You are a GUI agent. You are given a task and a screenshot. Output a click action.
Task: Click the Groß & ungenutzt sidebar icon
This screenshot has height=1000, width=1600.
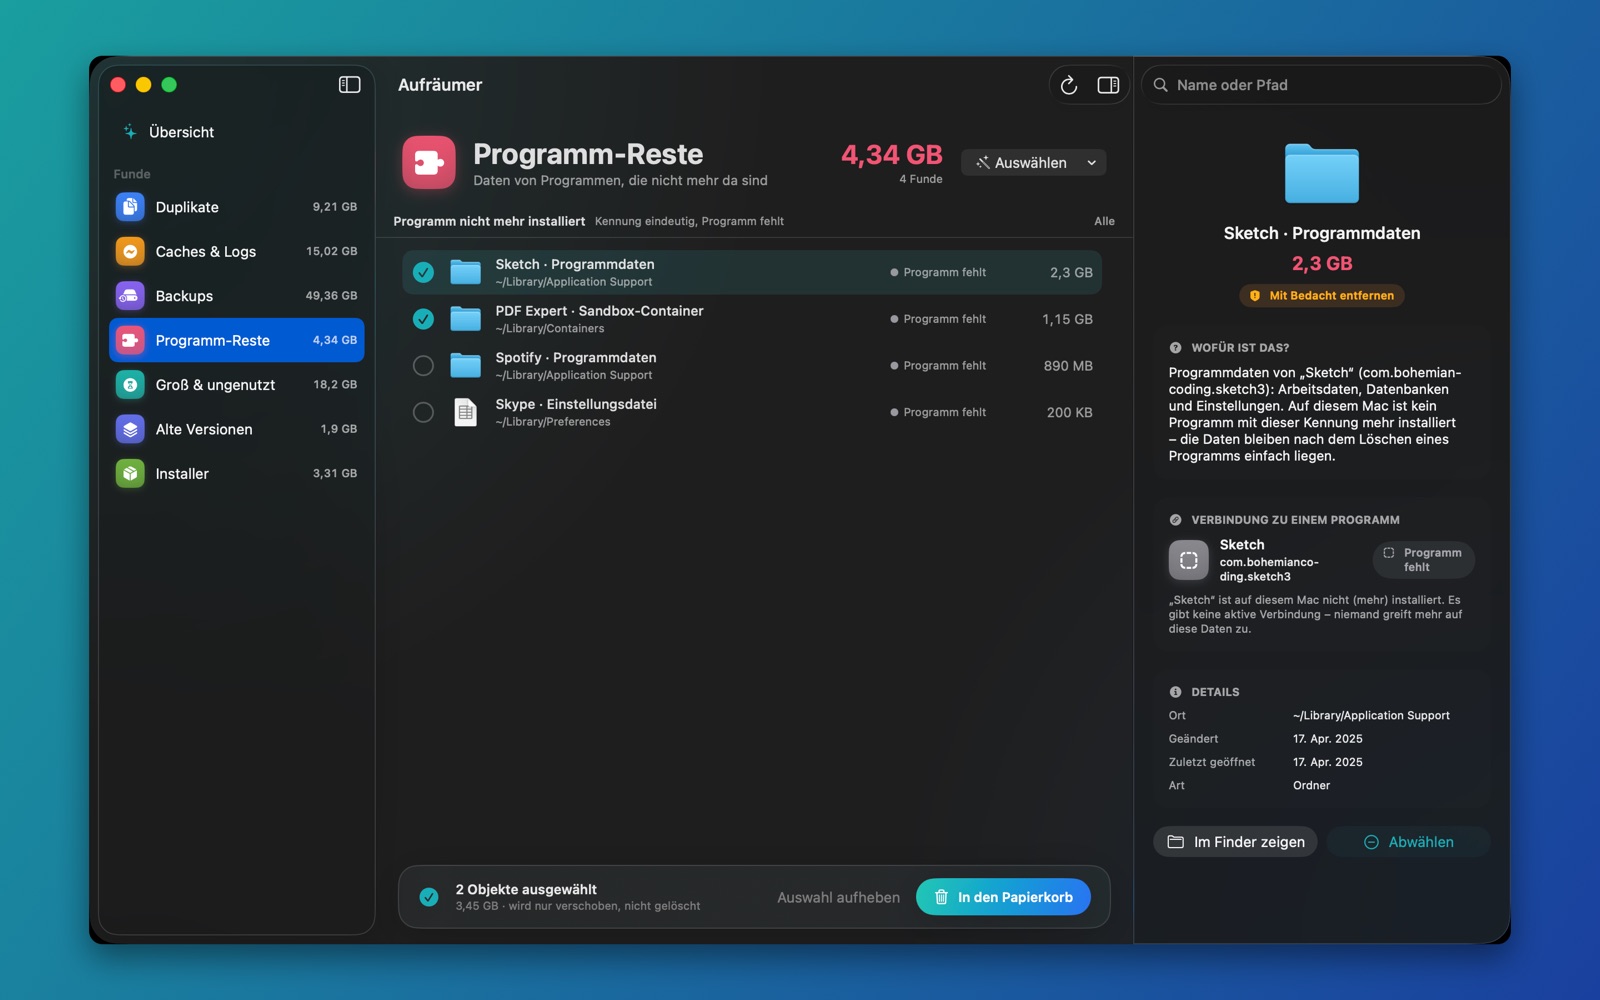tap(130, 385)
